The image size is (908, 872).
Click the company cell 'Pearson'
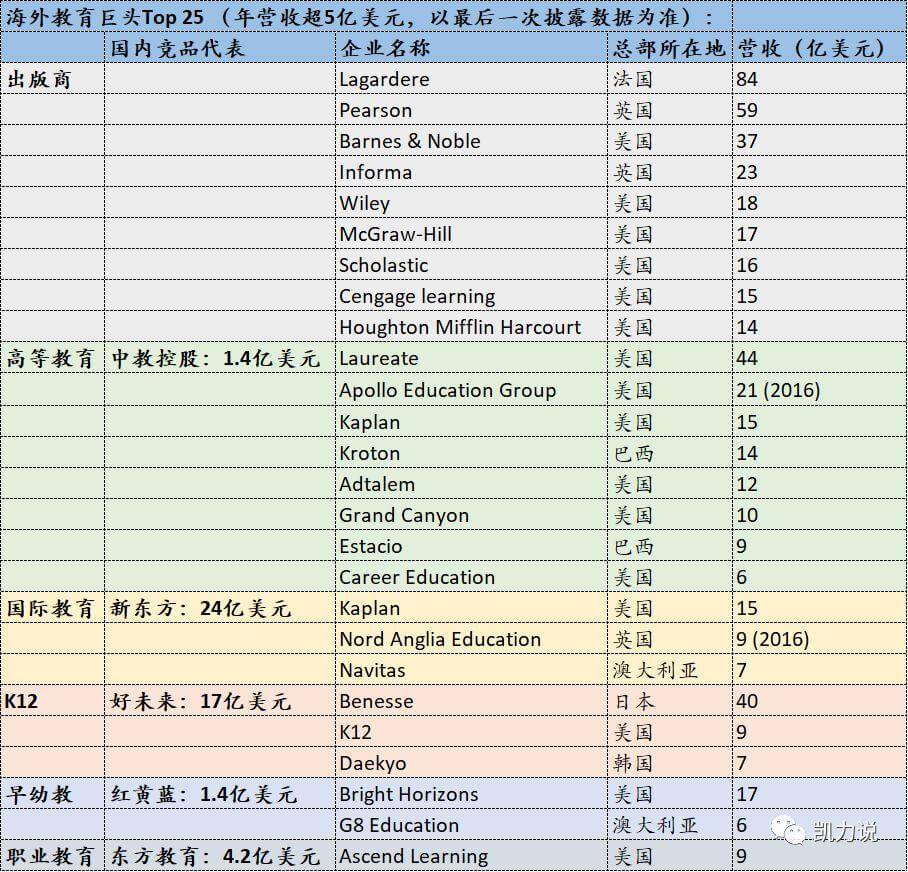(x=471, y=110)
